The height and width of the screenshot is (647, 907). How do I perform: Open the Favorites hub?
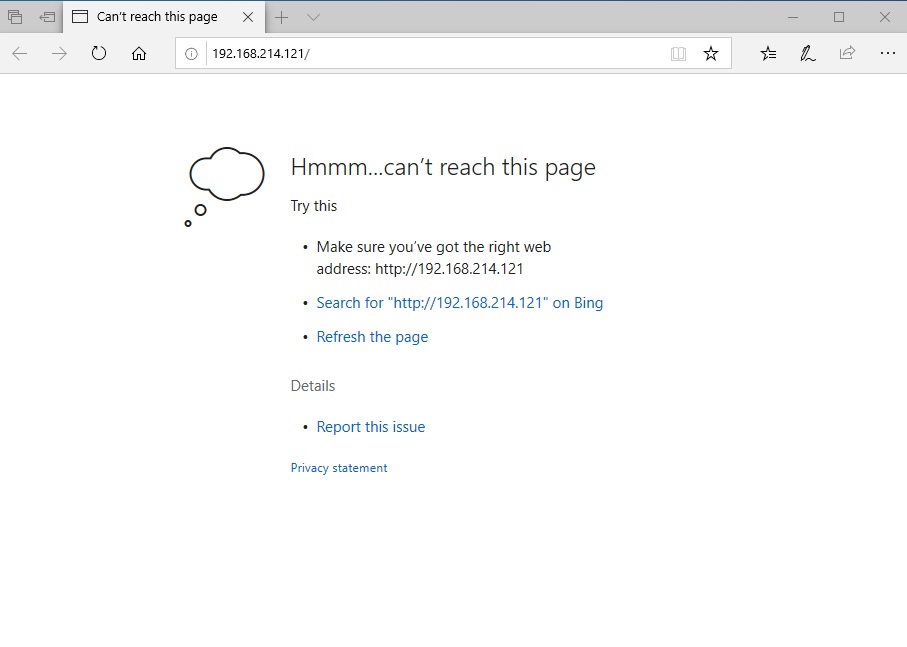pos(768,53)
